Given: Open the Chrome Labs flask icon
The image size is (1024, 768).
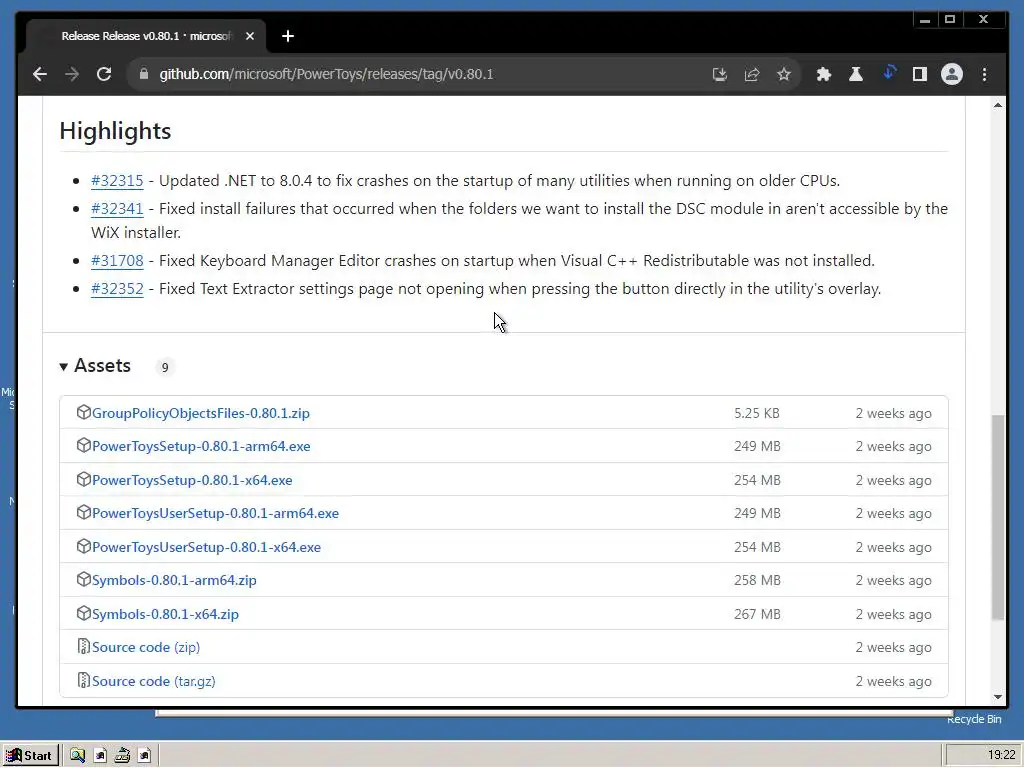Looking at the screenshot, I should 856,74.
